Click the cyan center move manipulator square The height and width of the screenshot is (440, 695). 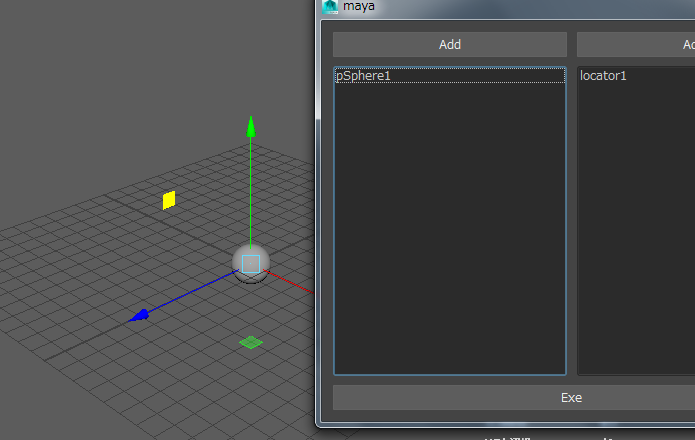(x=251, y=264)
